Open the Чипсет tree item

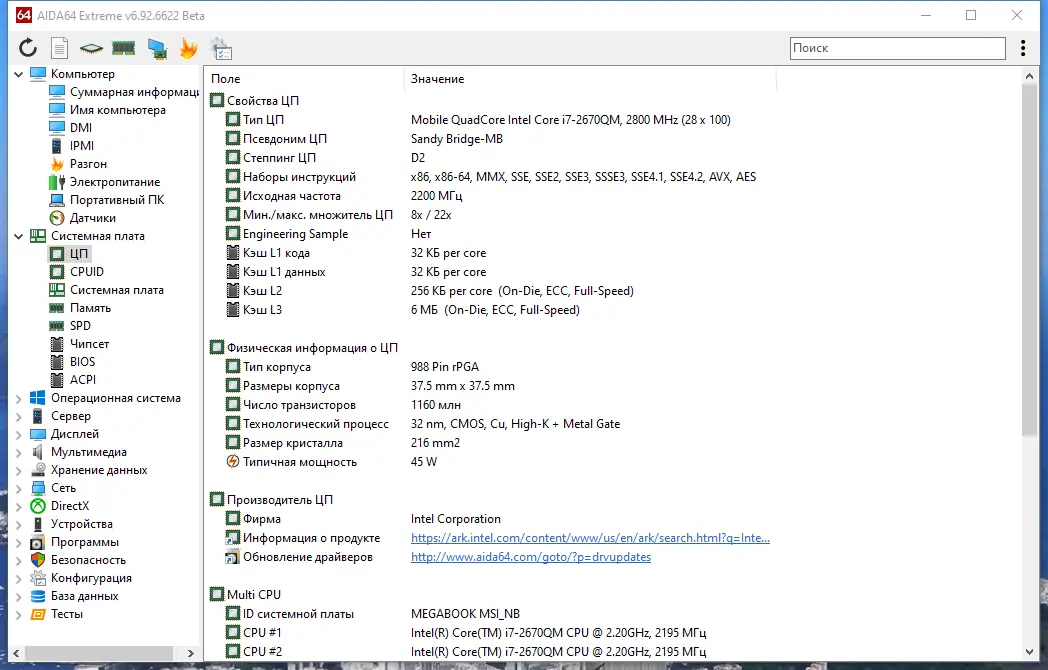coord(79,344)
